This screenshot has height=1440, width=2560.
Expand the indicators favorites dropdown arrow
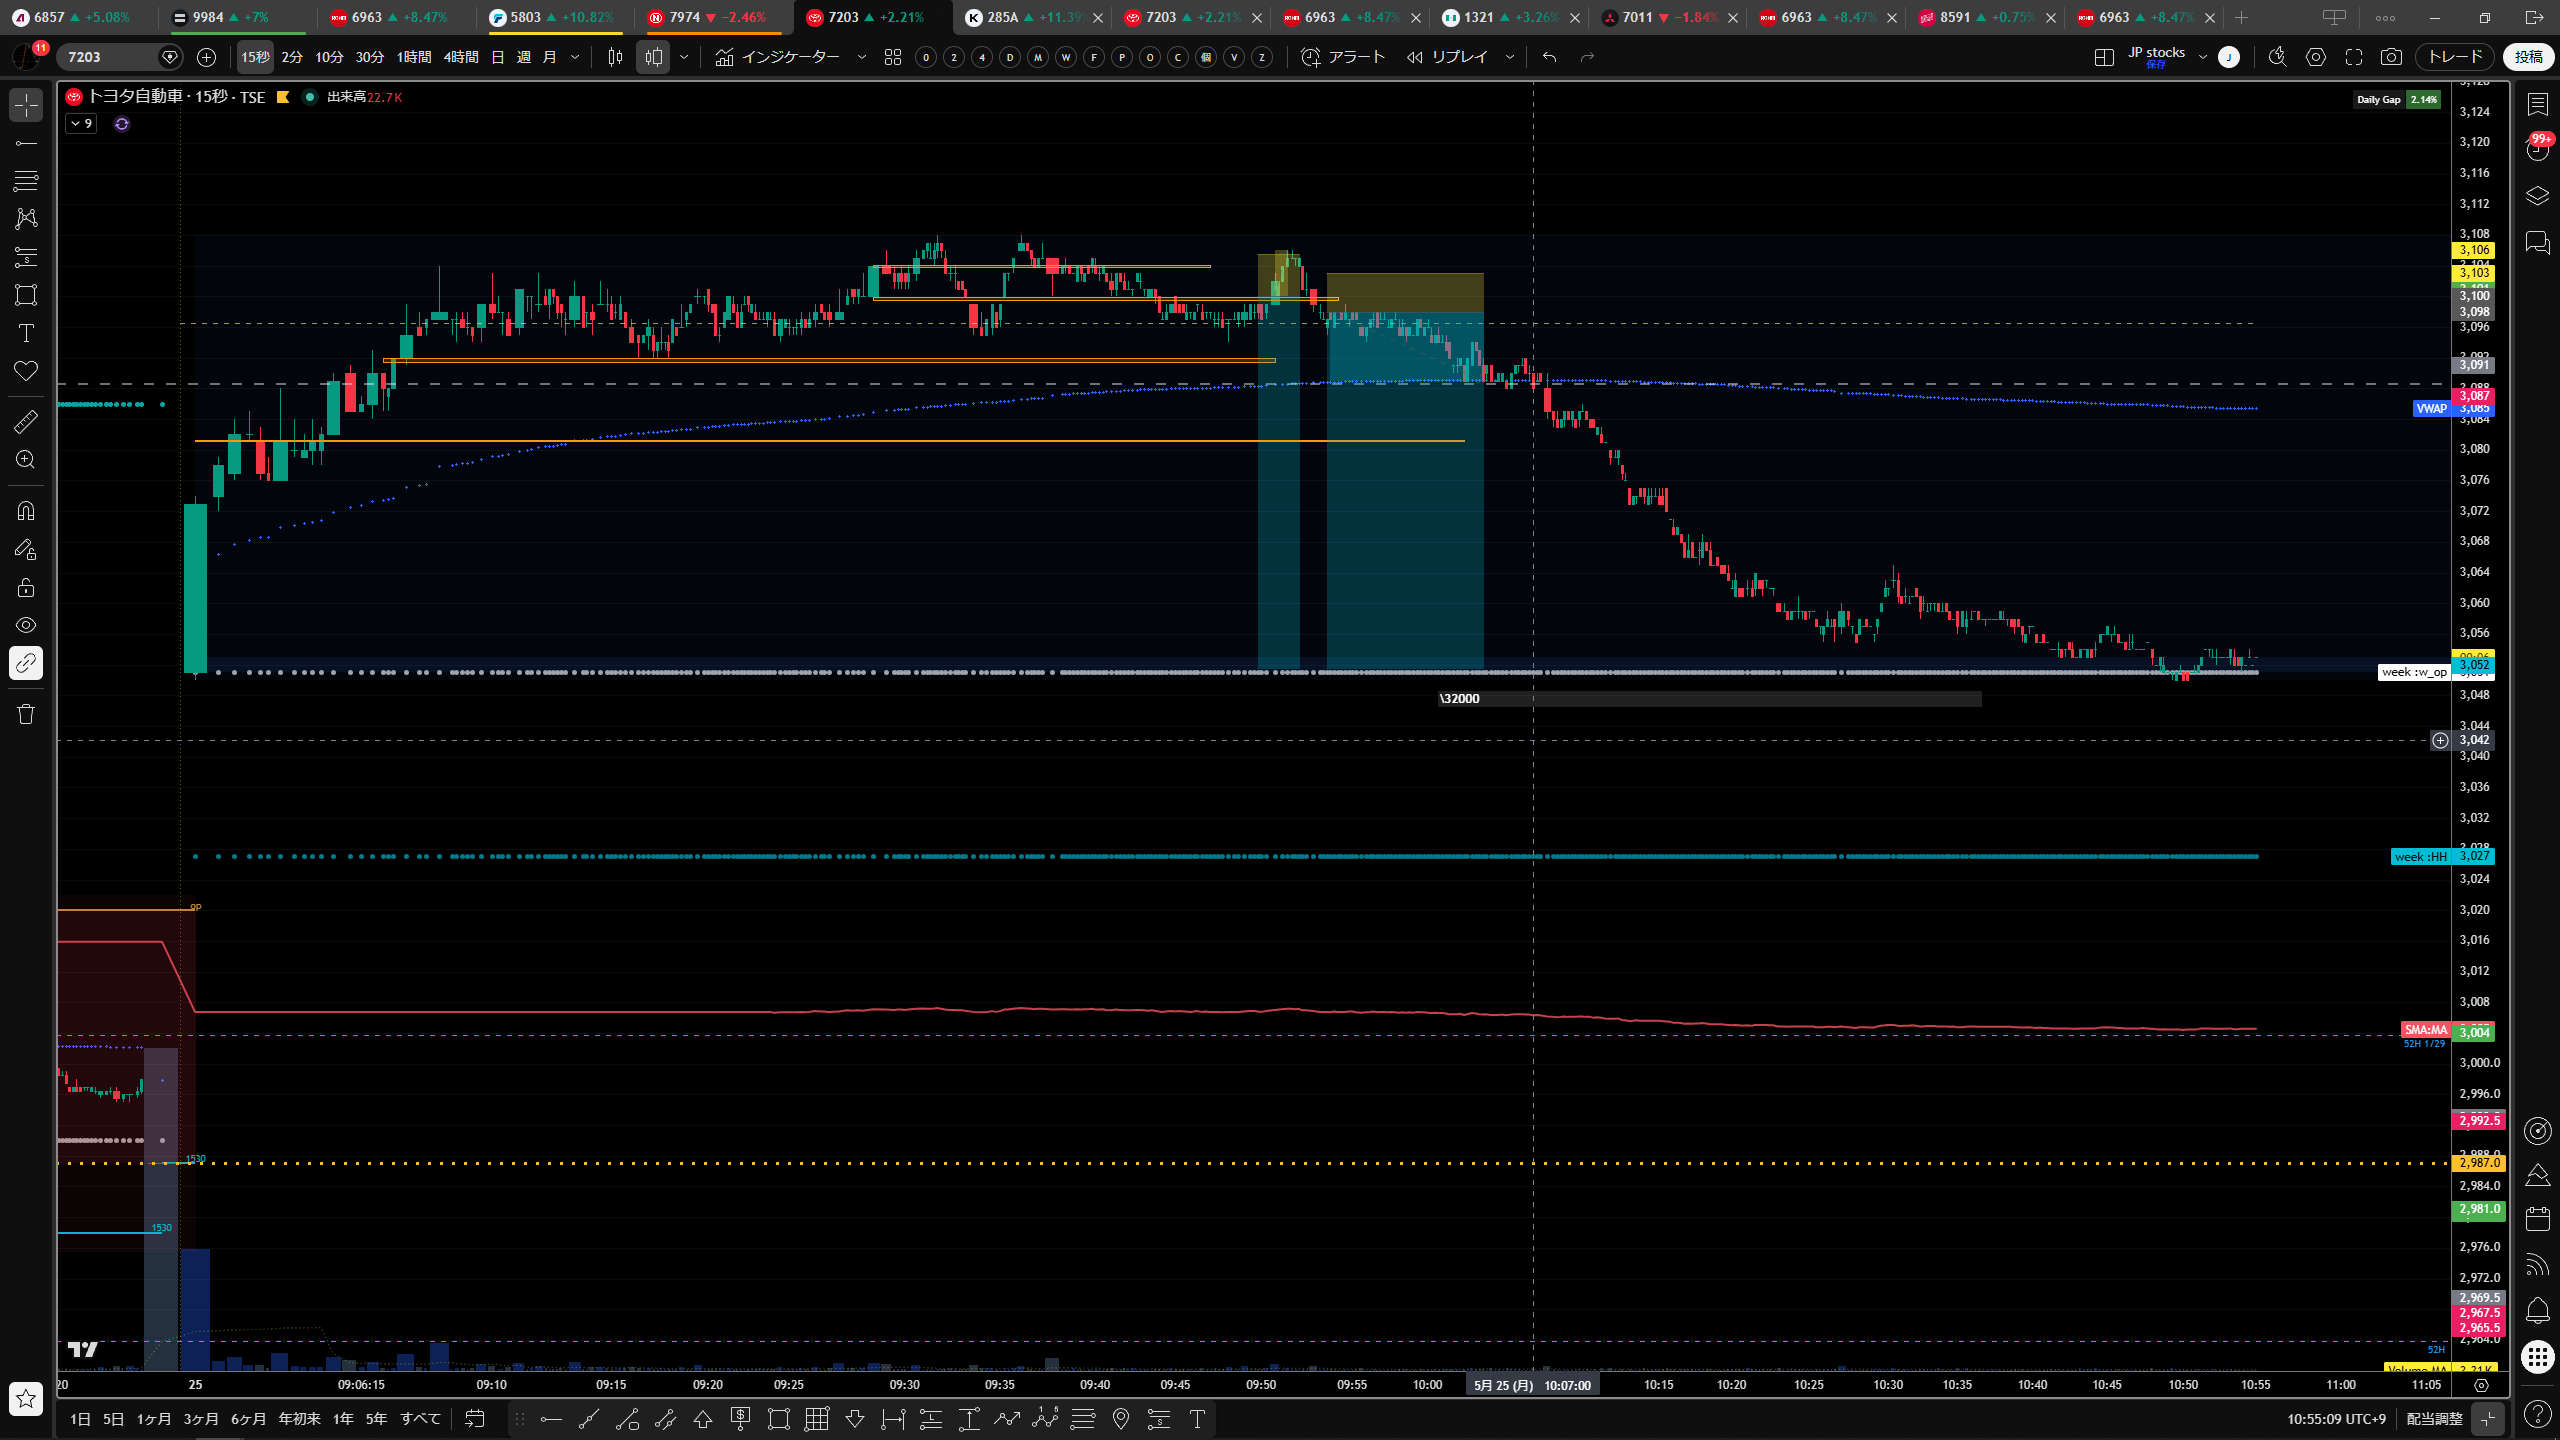pyautogui.click(x=862, y=57)
